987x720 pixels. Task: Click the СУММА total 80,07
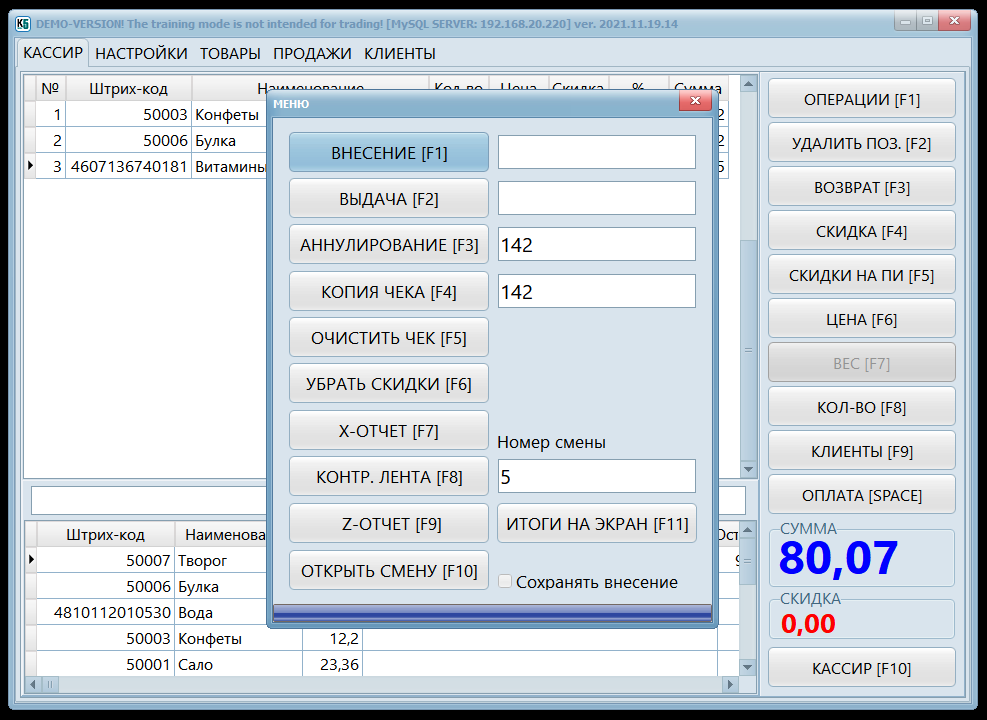838,558
